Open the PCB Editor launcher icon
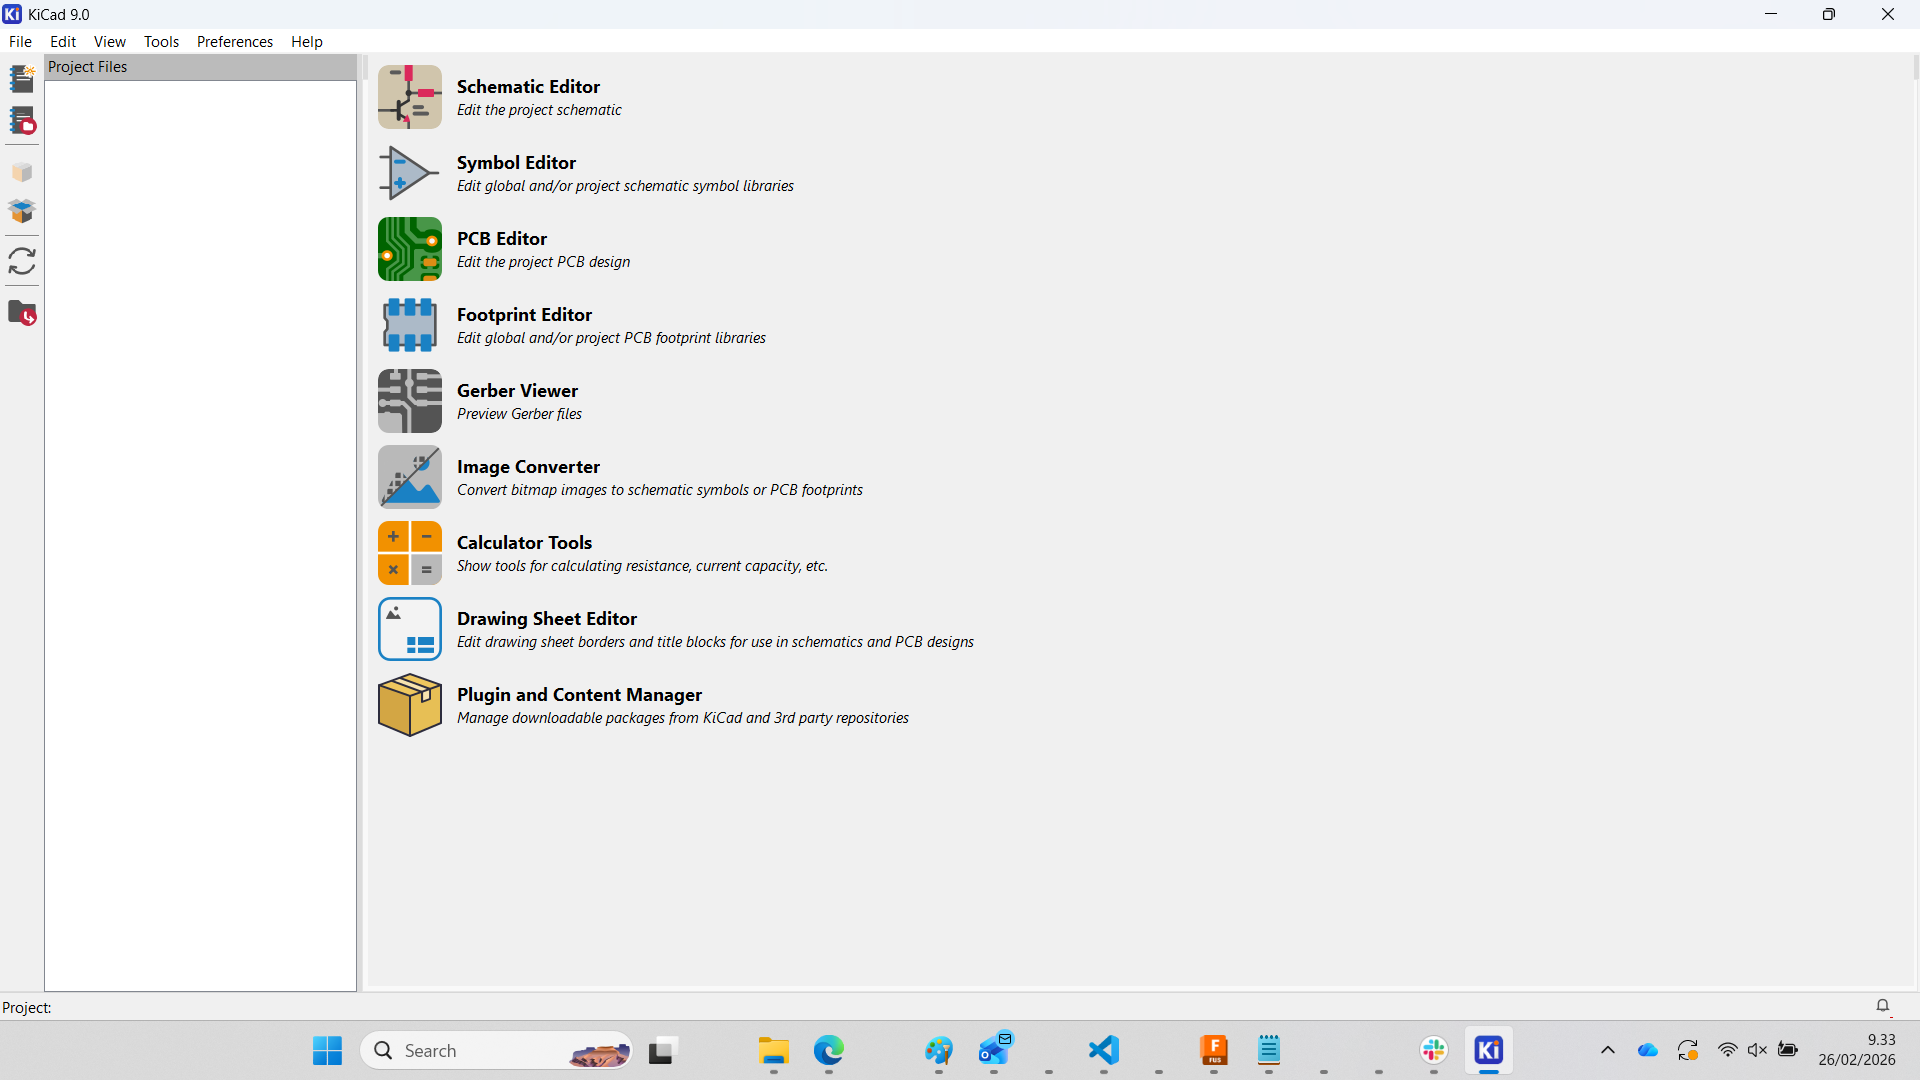Image resolution: width=1920 pixels, height=1080 pixels. (409, 249)
